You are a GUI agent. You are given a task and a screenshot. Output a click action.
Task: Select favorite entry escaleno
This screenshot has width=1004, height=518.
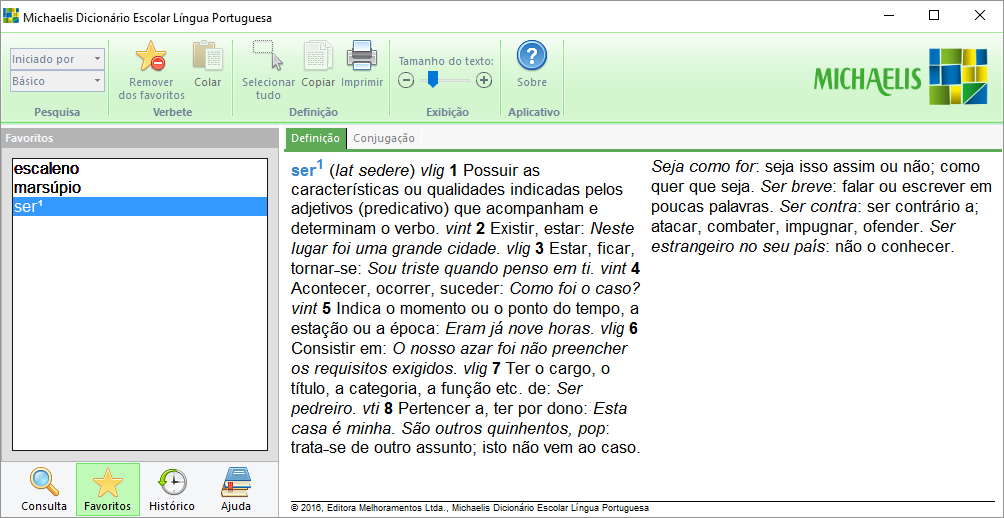coord(140,169)
